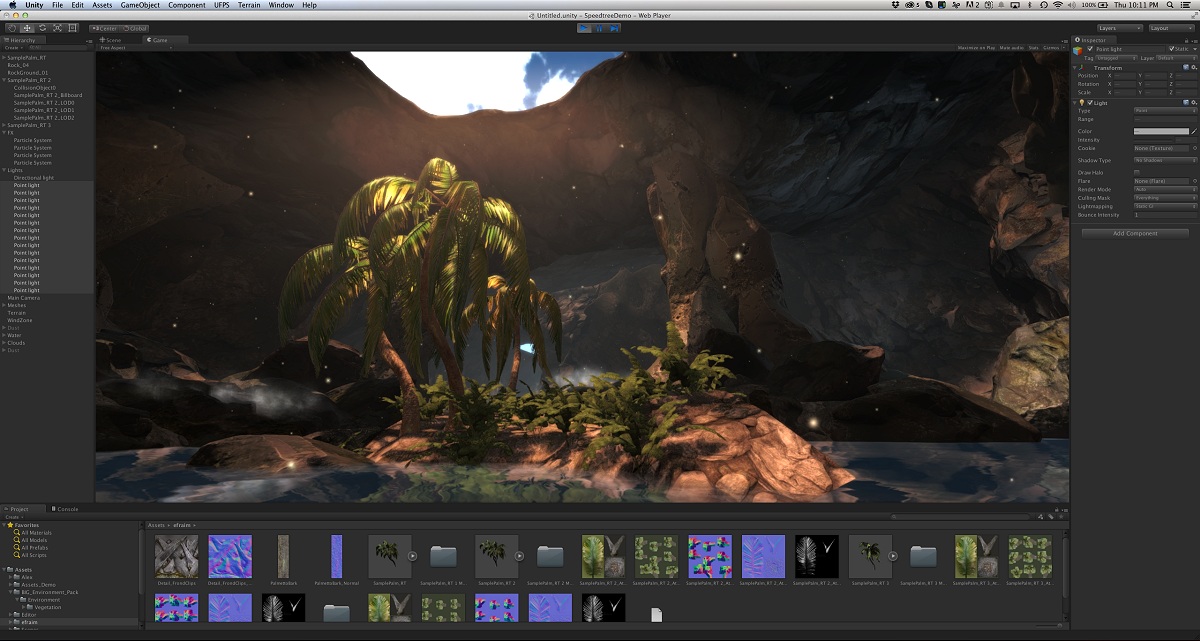The width and height of the screenshot is (1200, 641).
Task: Open the Layer dropdown set to Default
Action: [x=1175, y=57]
